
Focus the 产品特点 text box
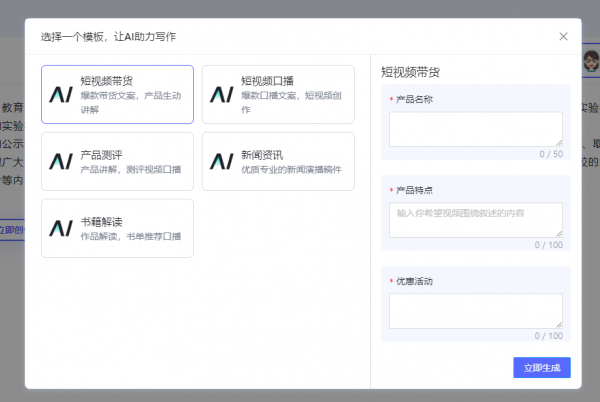tap(476, 220)
